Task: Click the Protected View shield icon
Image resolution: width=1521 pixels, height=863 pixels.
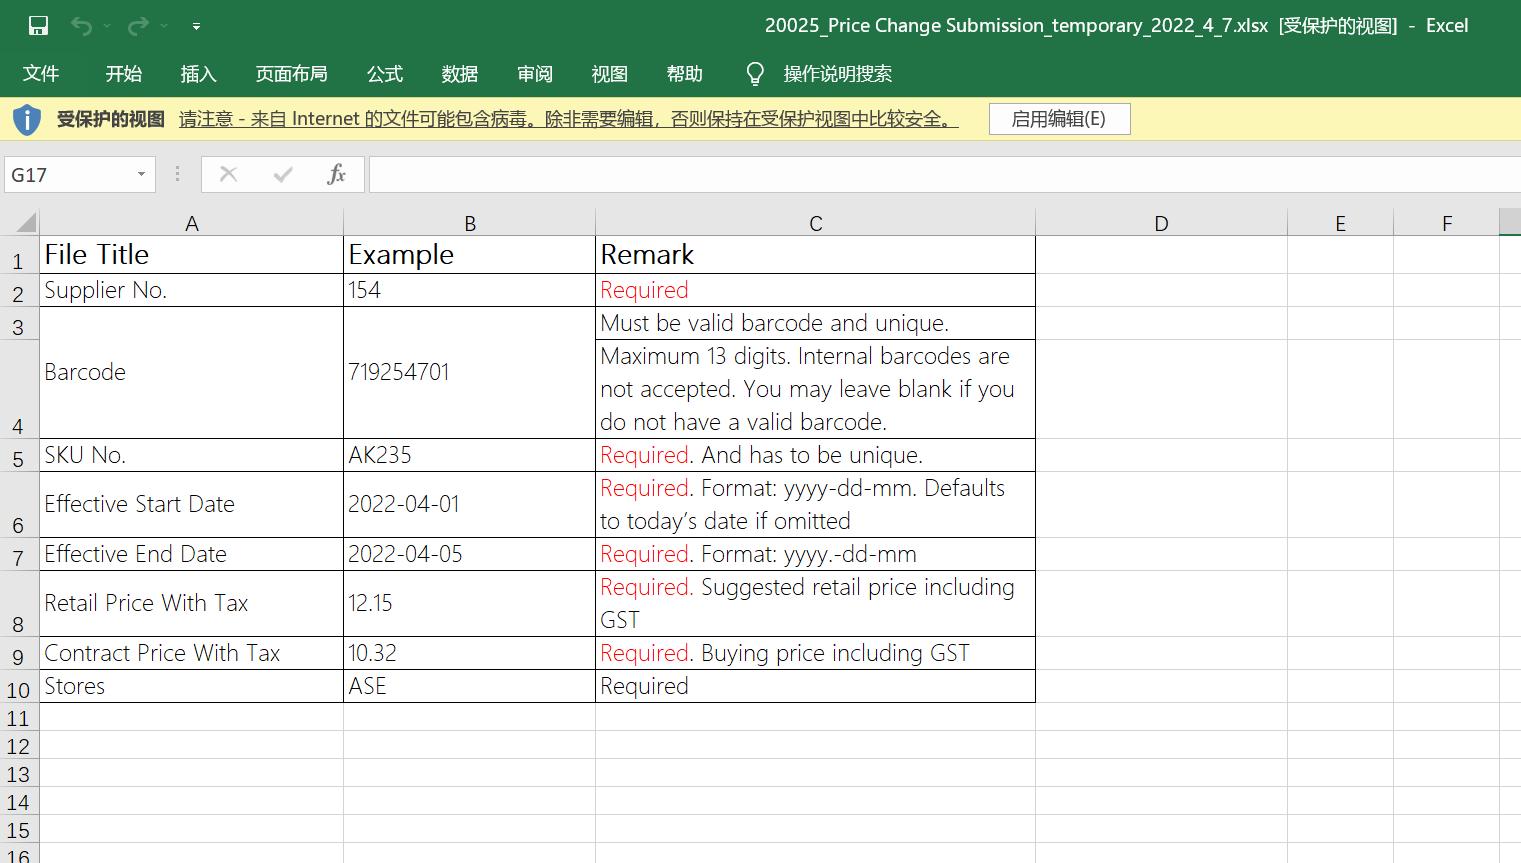Action: [x=27, y=119]
